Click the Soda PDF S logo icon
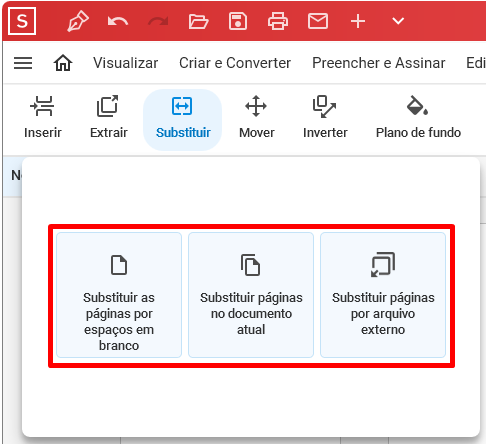486x444 pixels. 22,21
